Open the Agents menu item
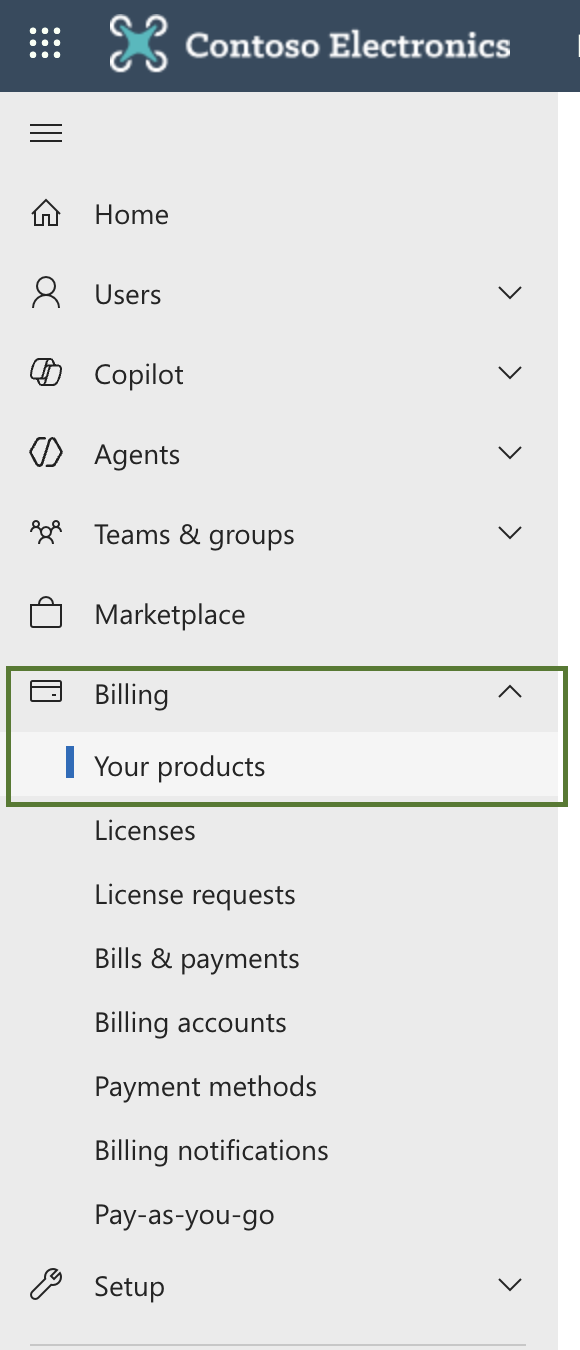The height and width of the screenshot is (1350, 580). click(x=137, y=455)
